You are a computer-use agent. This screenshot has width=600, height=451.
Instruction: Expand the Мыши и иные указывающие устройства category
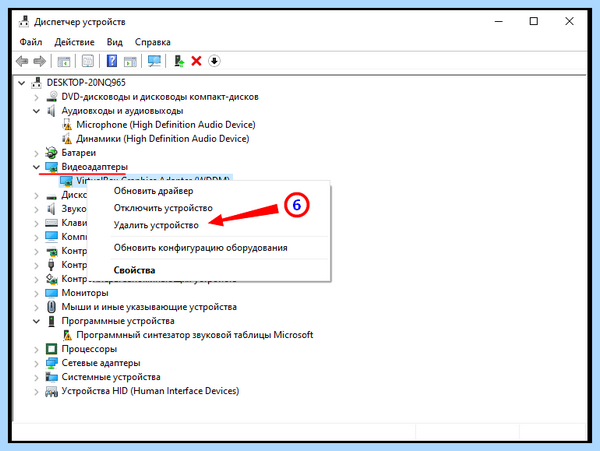(x=36, y=308)
